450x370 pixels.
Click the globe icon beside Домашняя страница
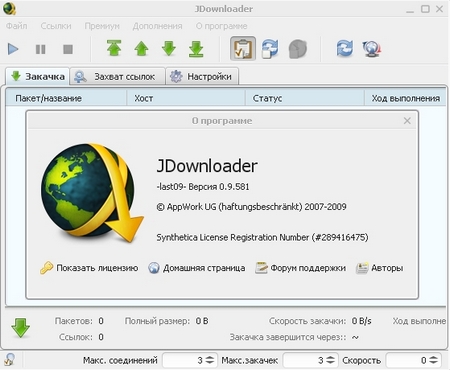(154, 268)
